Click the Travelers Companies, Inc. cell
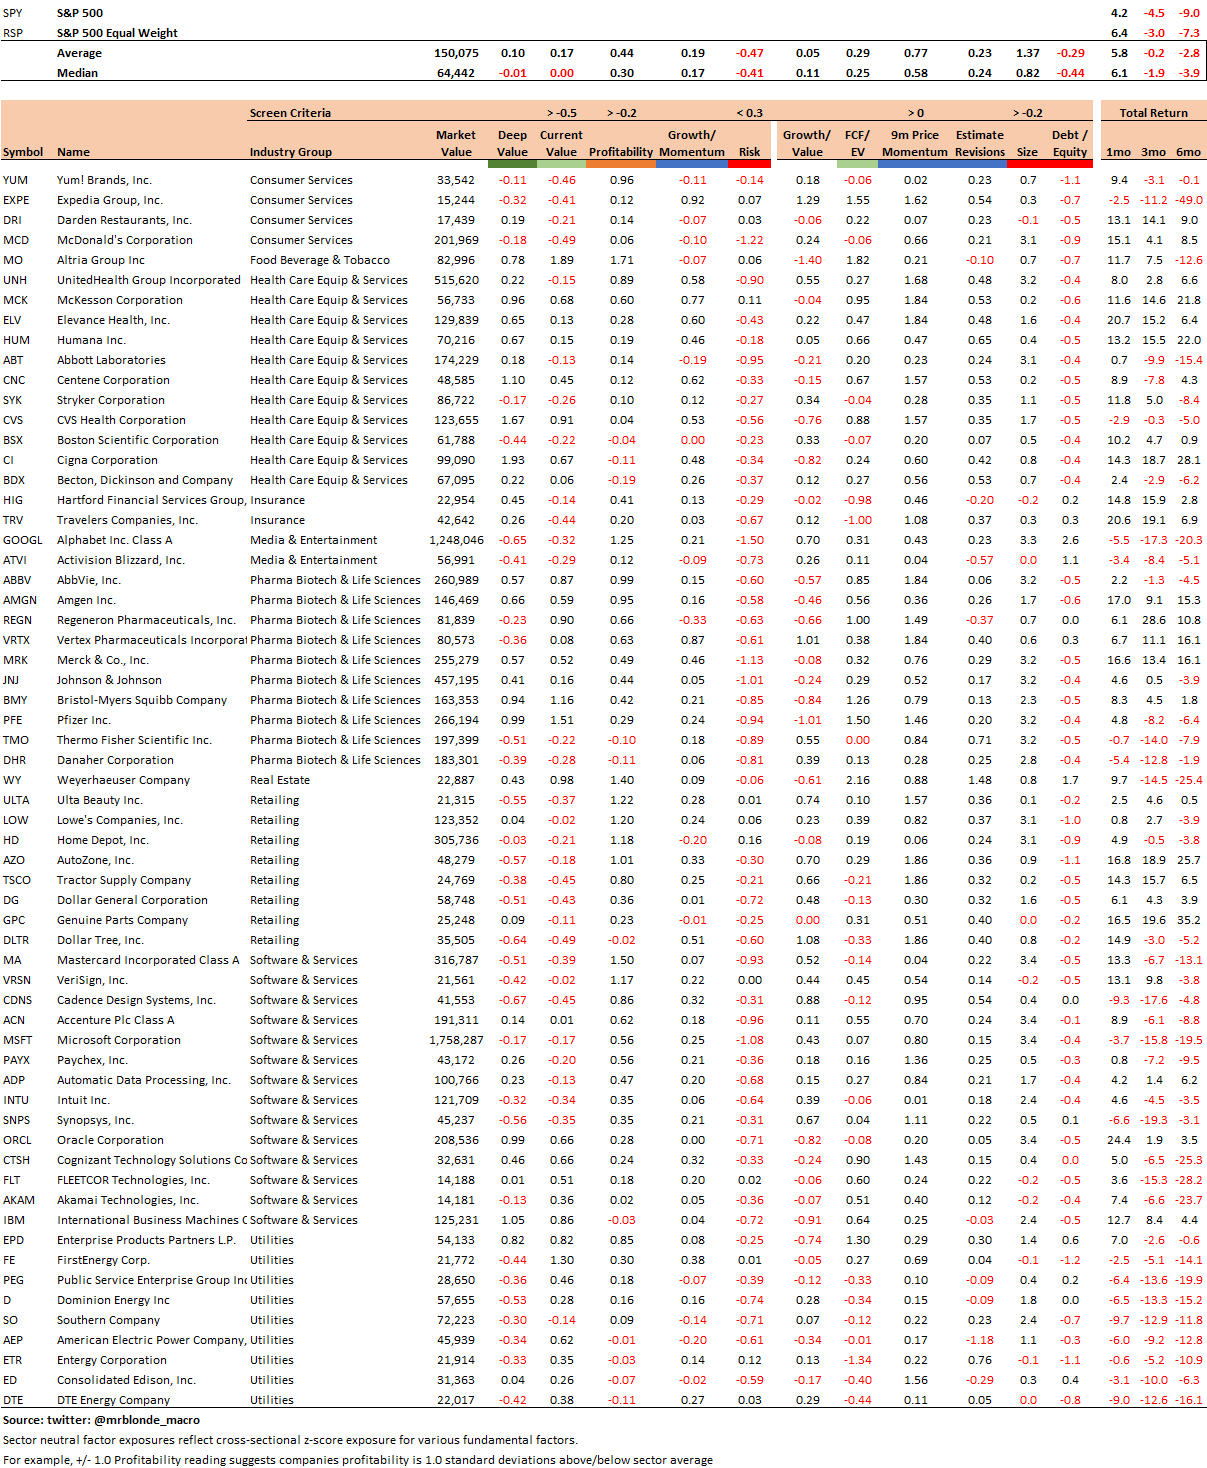The image size is (1207, 1468). point(127,520)
